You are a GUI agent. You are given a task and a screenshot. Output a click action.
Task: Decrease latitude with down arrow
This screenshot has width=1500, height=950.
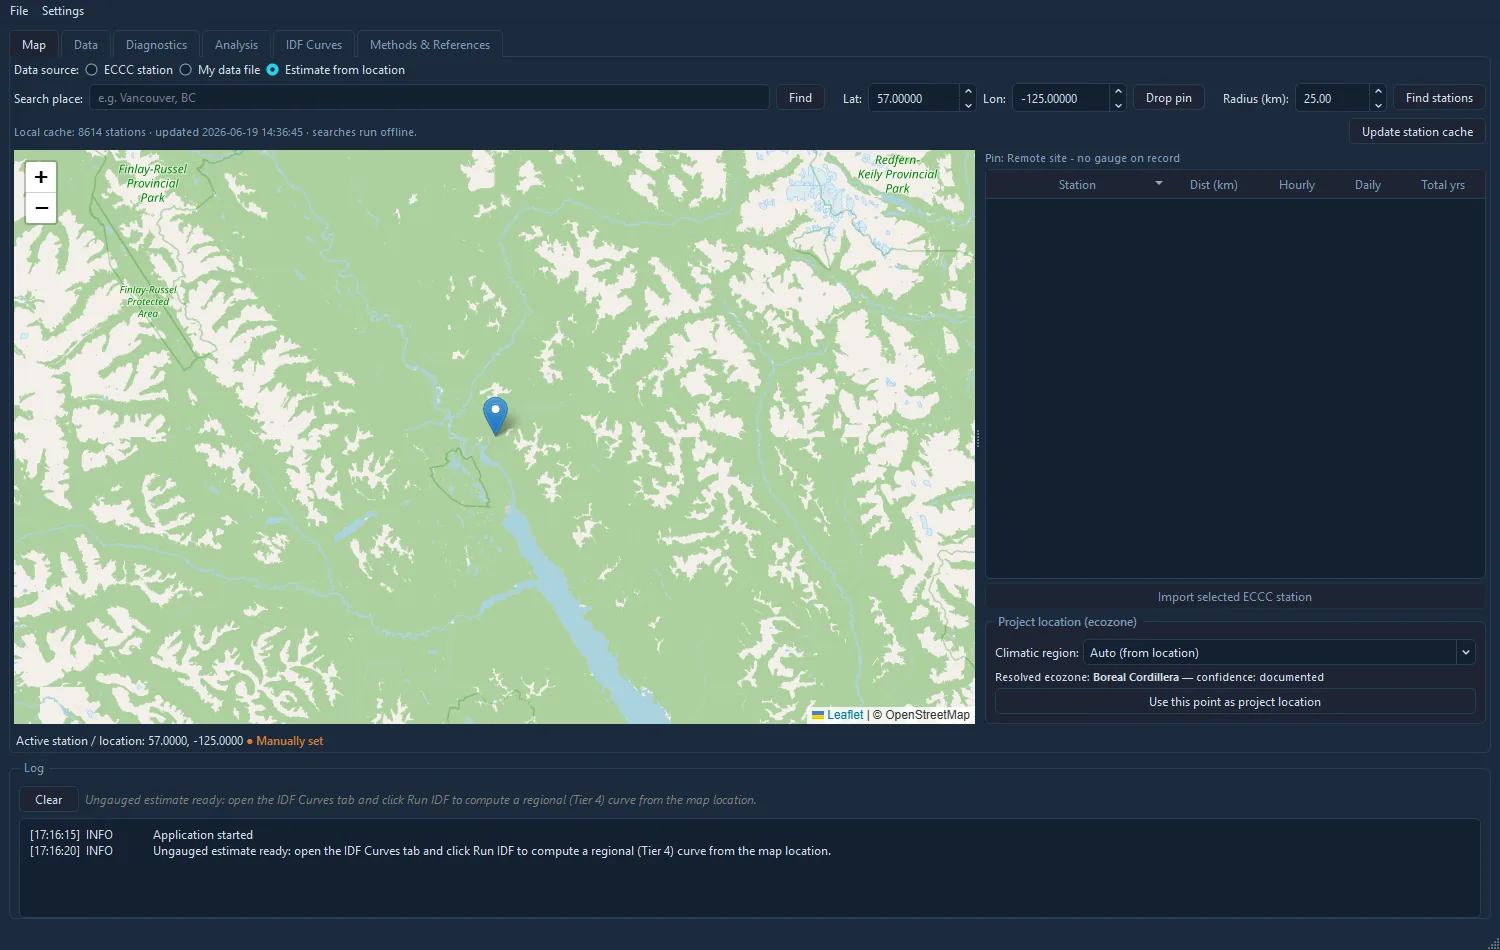pos(967,105)
